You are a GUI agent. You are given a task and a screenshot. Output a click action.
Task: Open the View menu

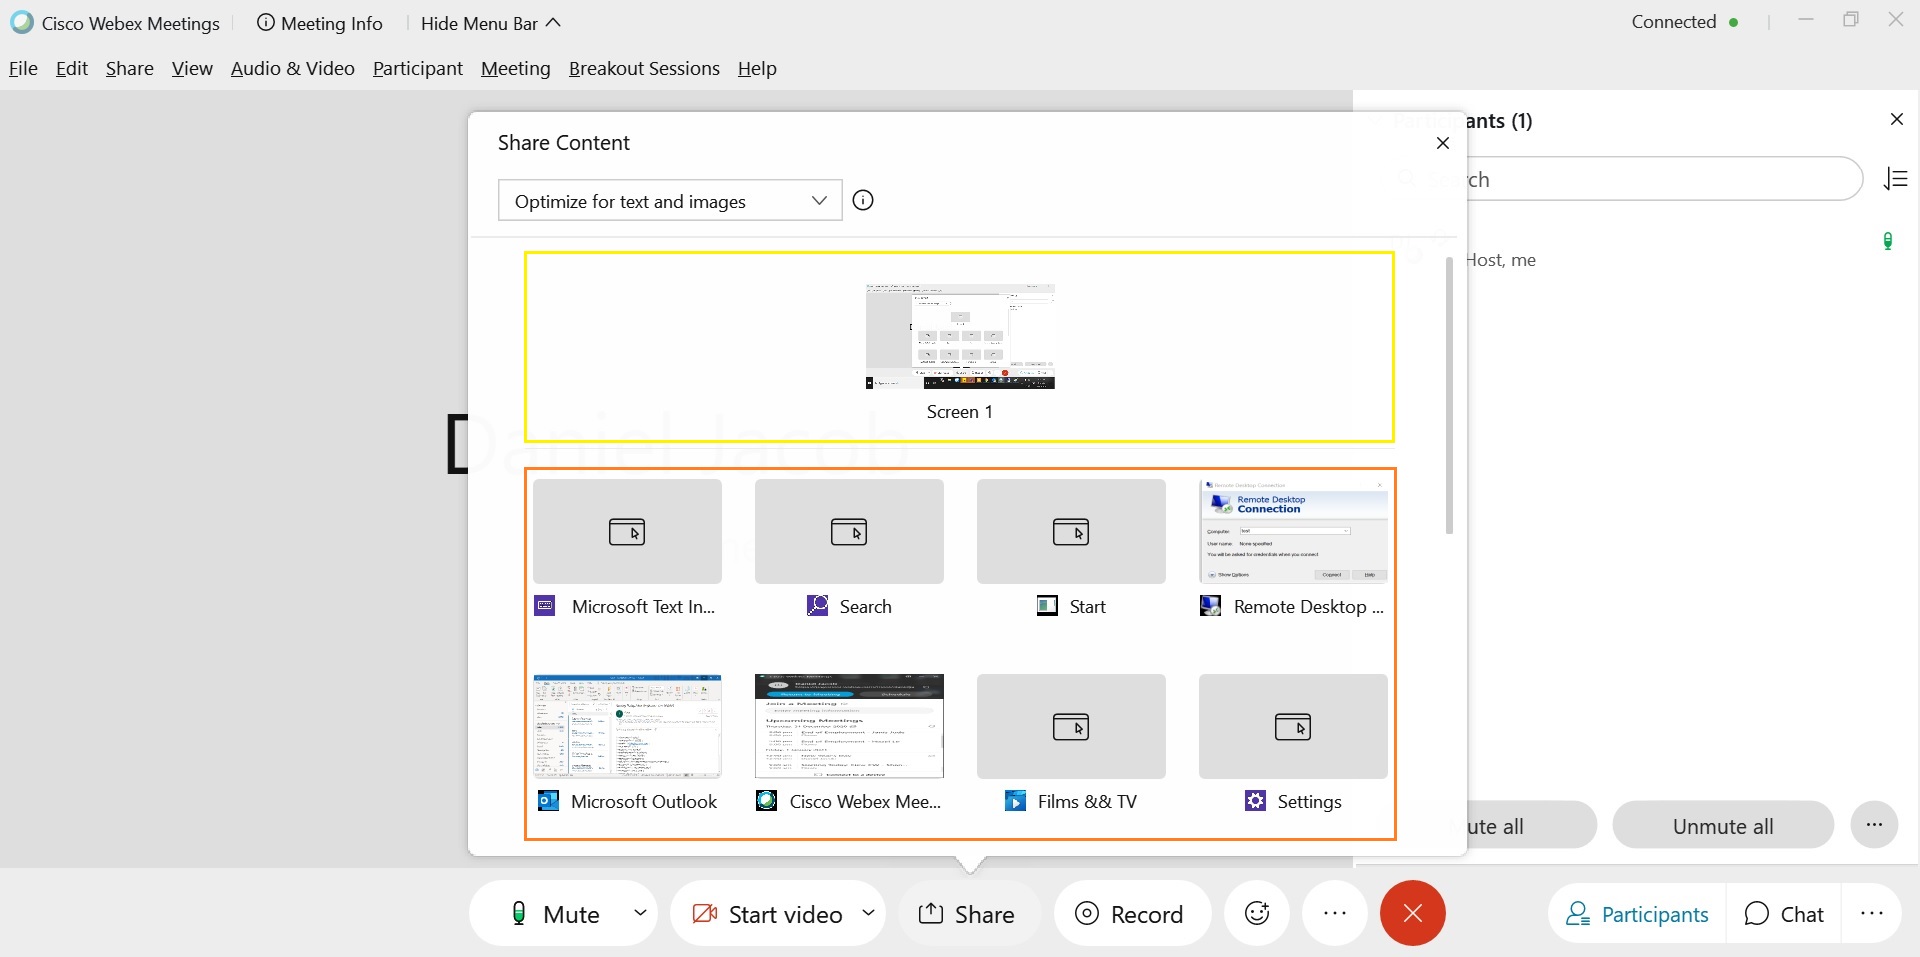pos(192,68)
